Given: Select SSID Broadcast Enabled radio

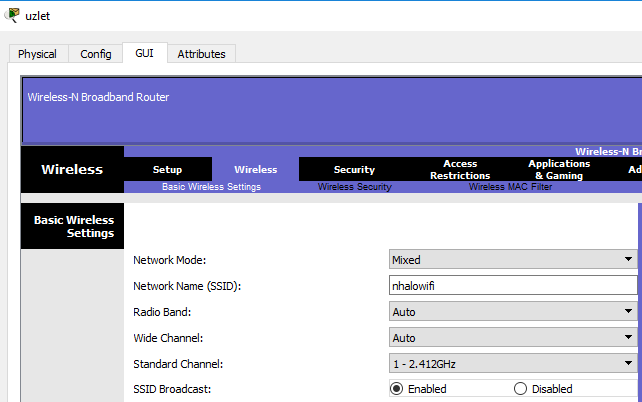Looking at the screenshot, I should [x=396, y=388].
